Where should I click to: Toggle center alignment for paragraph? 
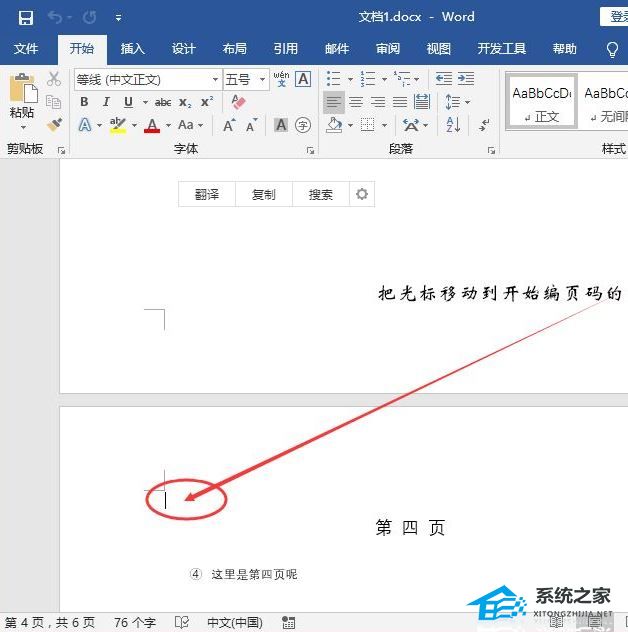coord(355,102)
